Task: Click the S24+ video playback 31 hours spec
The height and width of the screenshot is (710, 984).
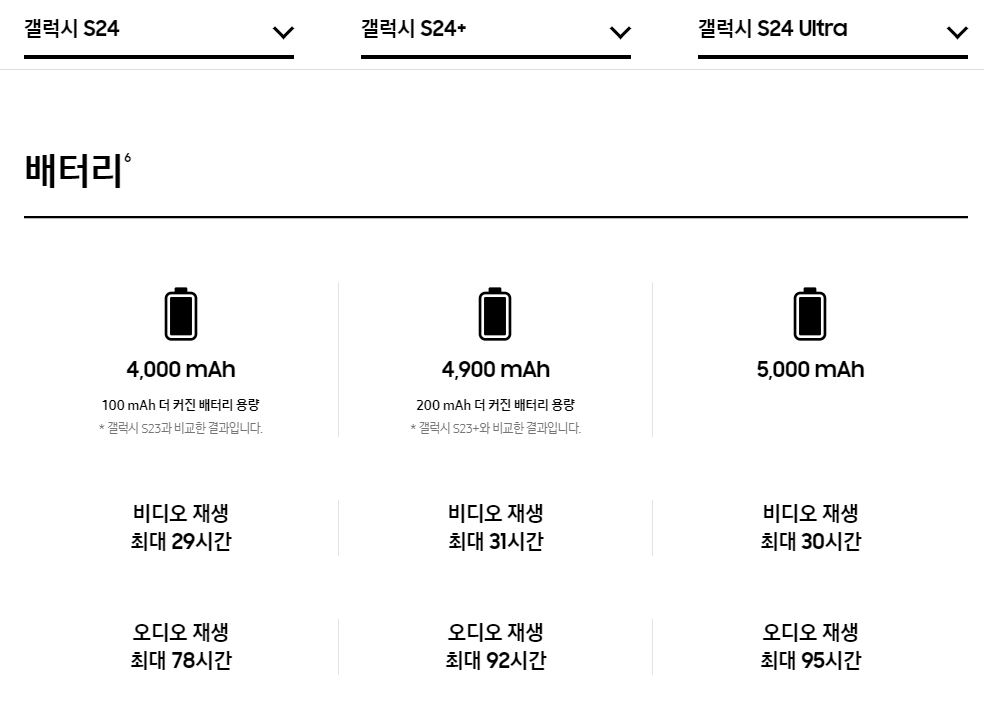Action: [x=495, y=527]
